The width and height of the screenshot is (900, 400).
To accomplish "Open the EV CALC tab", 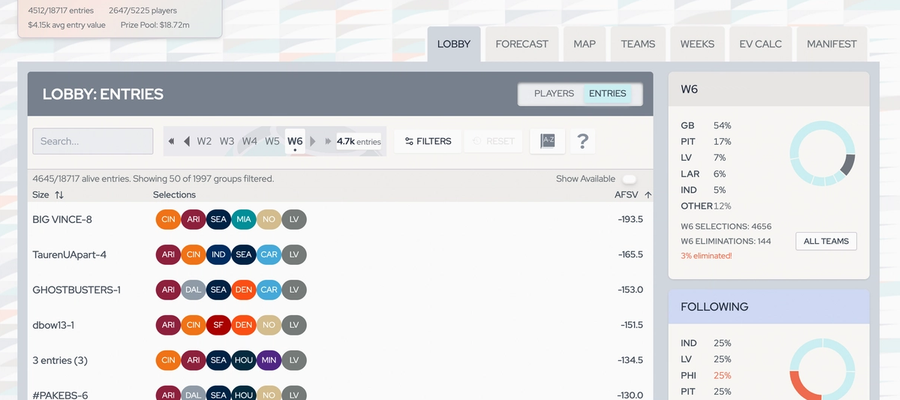I will click(x=761, y=44).
